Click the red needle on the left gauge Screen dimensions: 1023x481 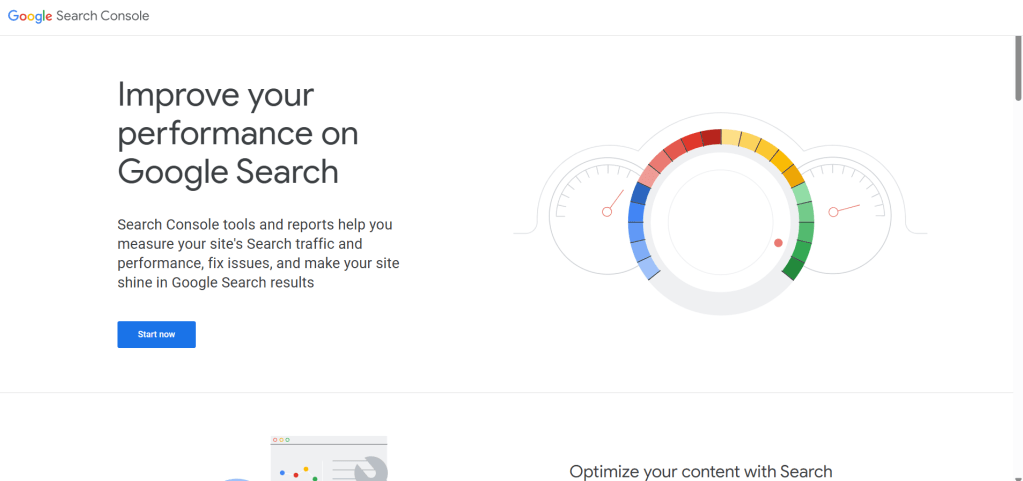(614, 201)
